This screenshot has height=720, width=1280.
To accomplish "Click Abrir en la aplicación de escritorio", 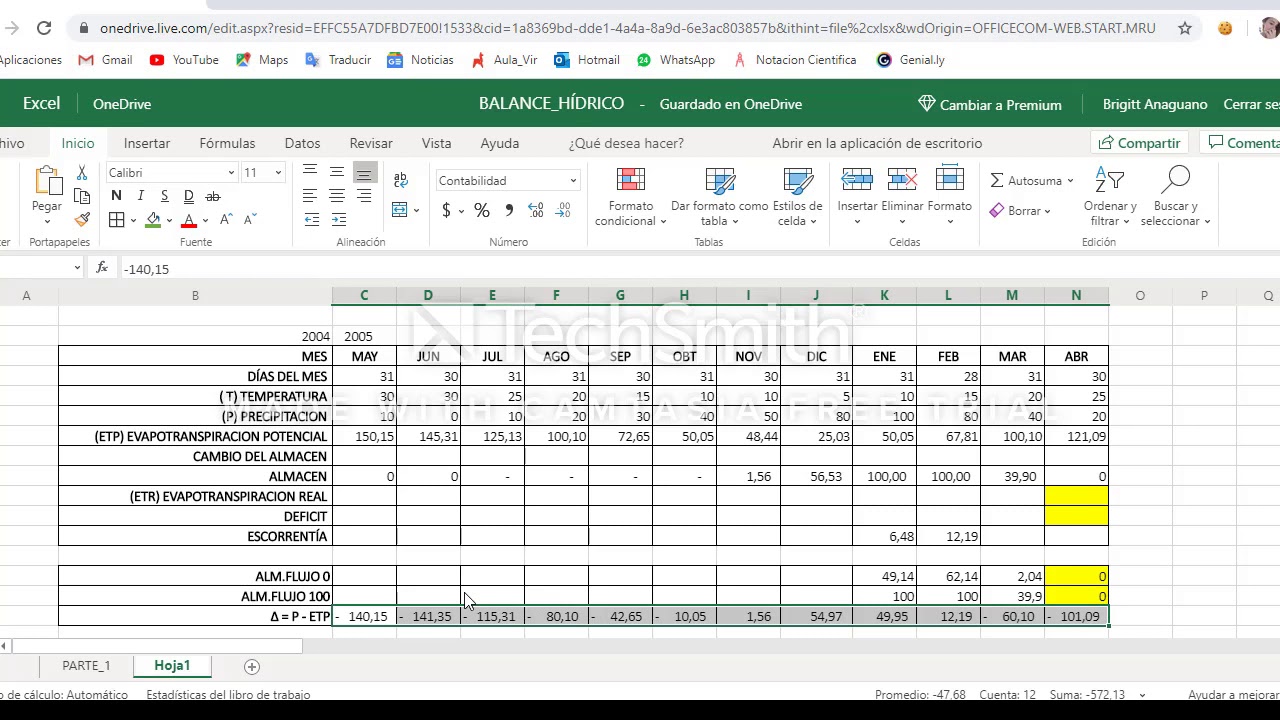I will click(877, 143).
